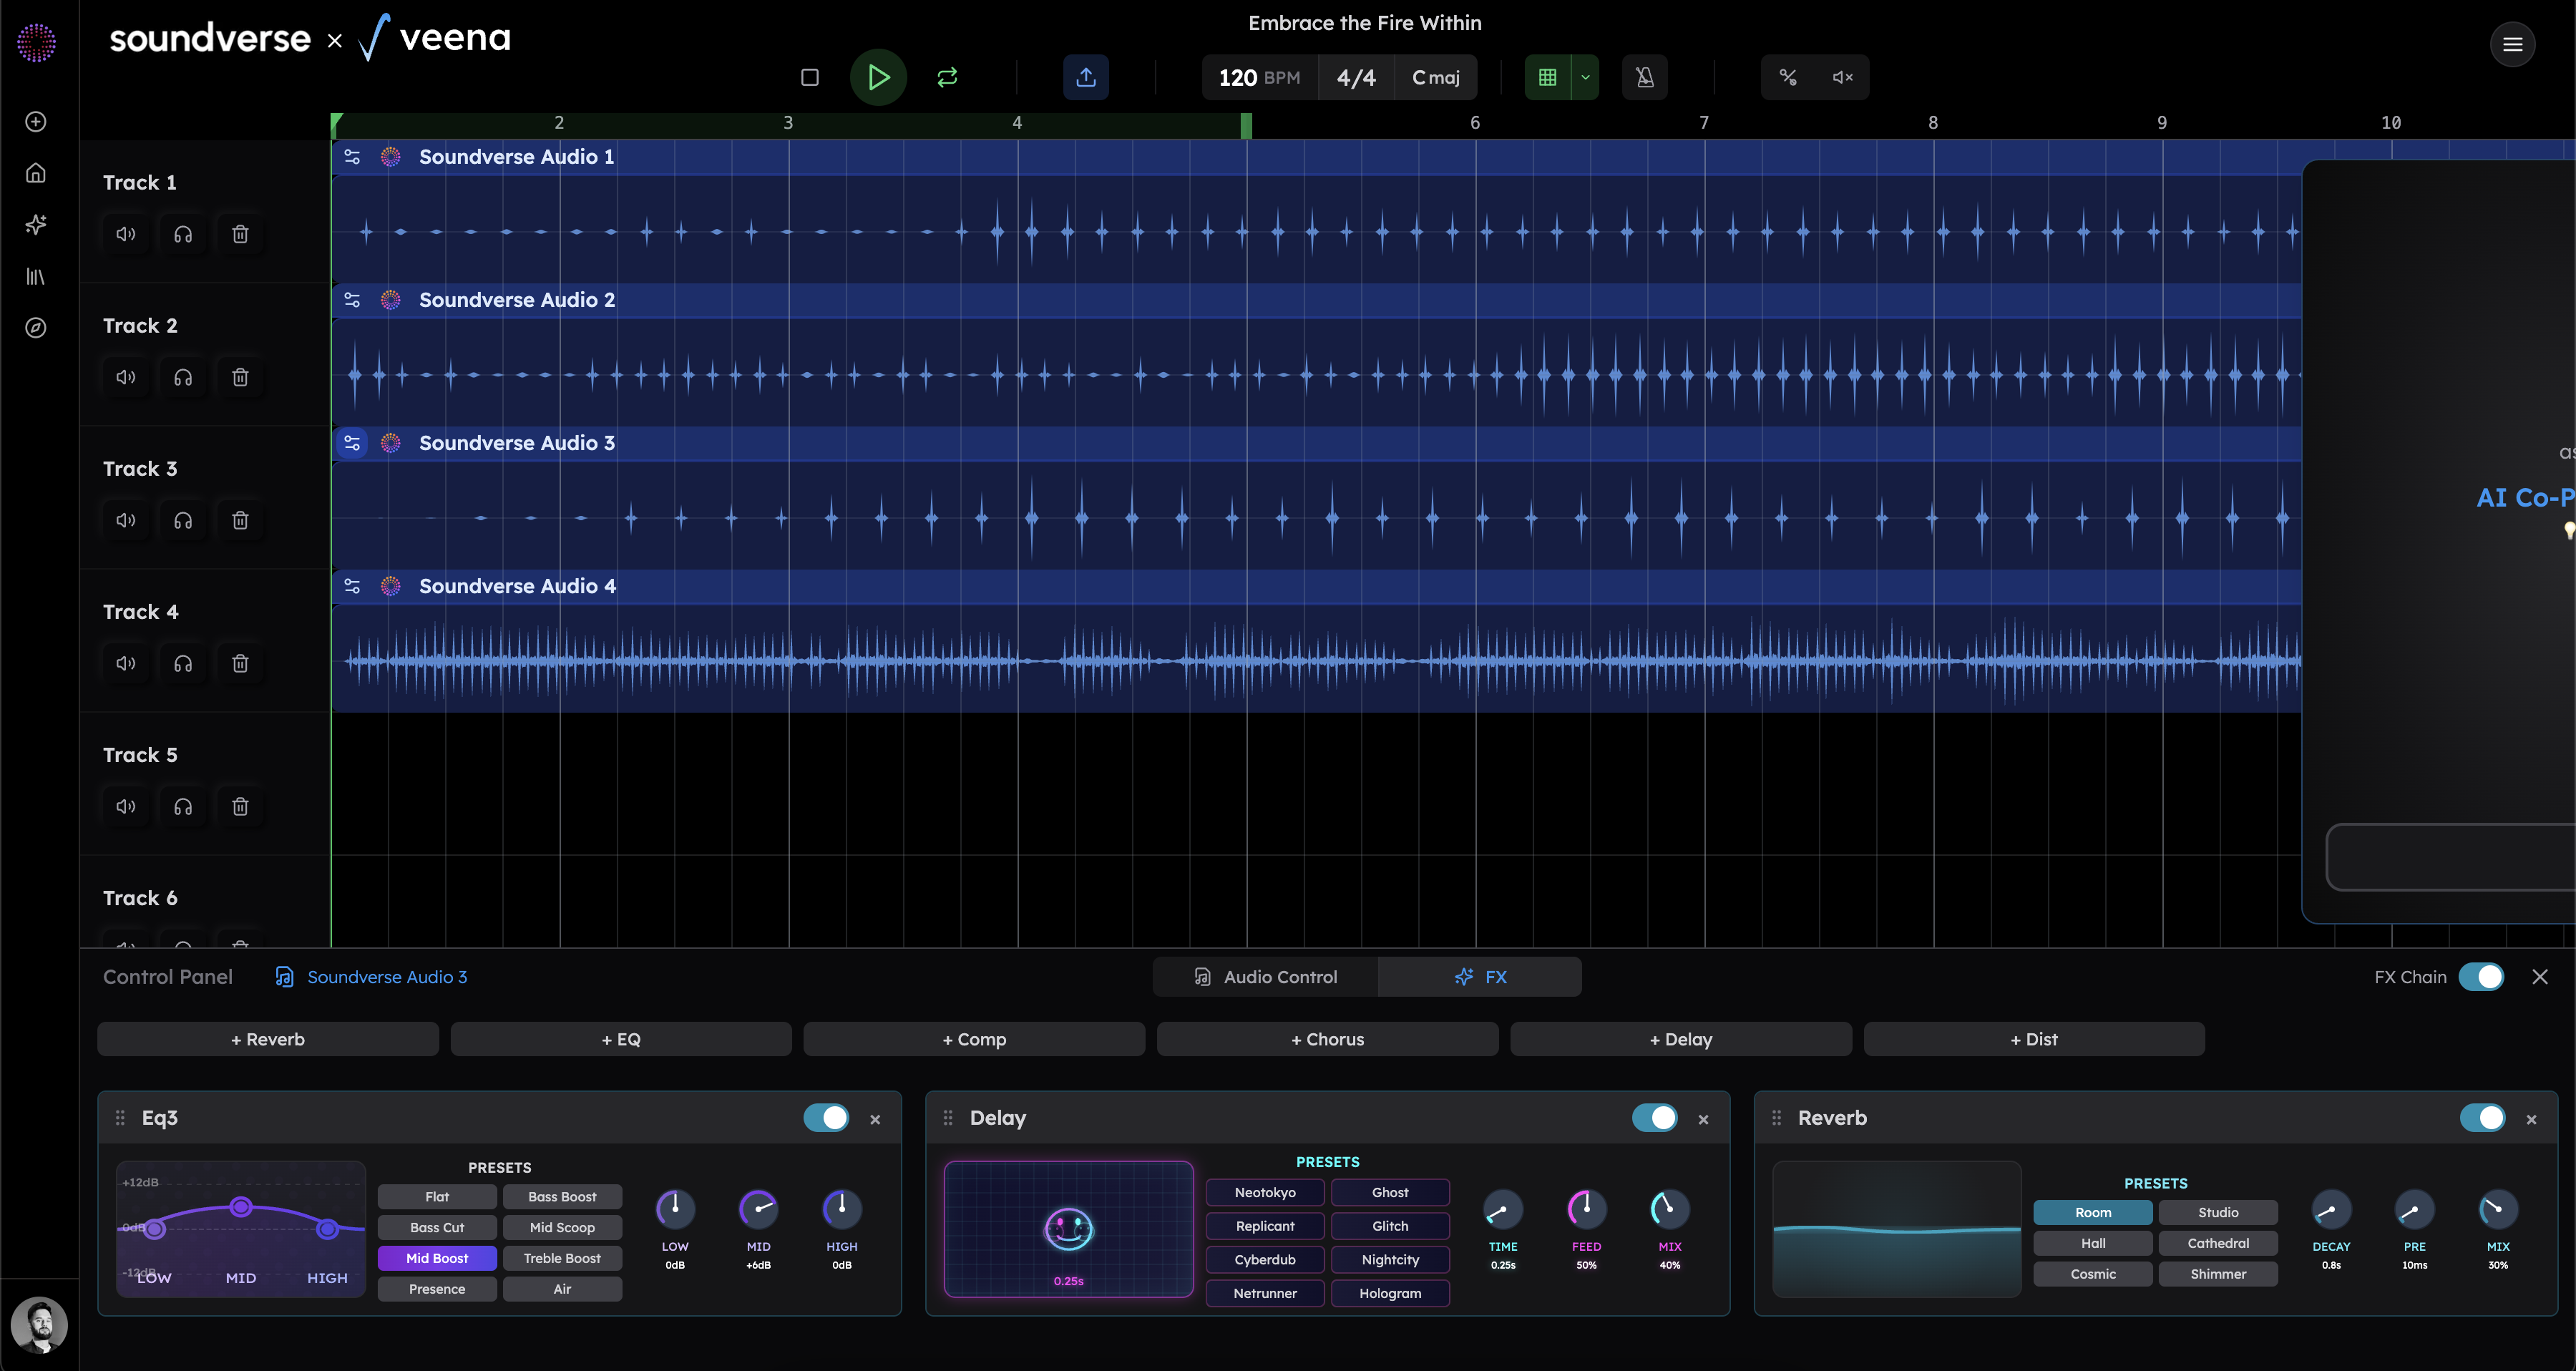Change the 4/4 time signature

click(x=1356, y=77)
